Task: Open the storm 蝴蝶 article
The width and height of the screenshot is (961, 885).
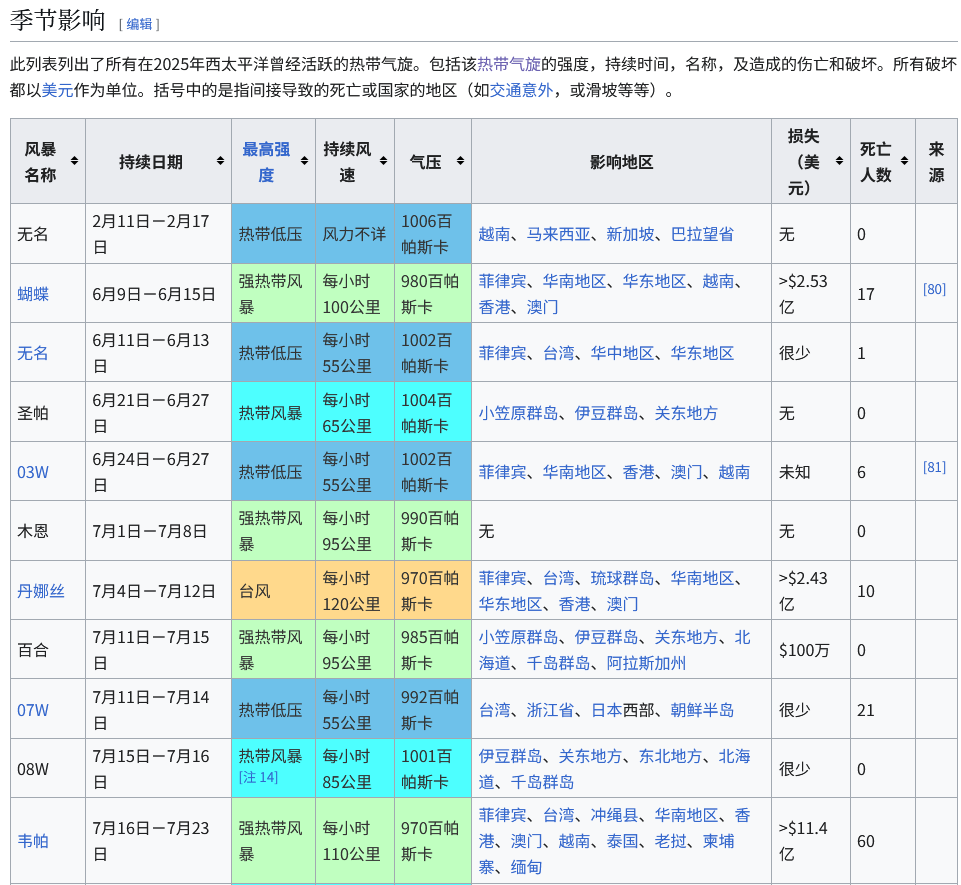Action: (31, 293)
